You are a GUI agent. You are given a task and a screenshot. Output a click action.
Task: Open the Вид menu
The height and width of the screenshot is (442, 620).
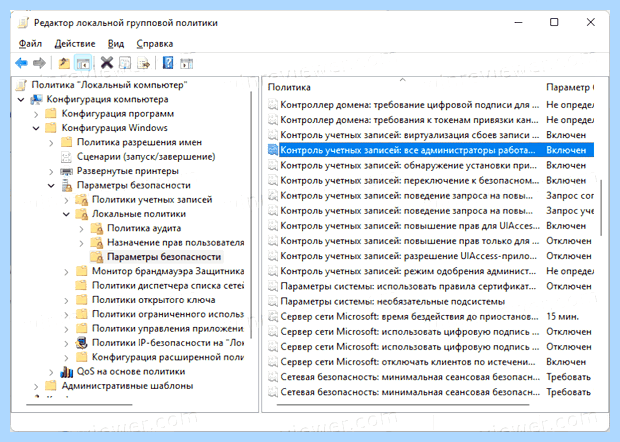(x=116, y=44)
